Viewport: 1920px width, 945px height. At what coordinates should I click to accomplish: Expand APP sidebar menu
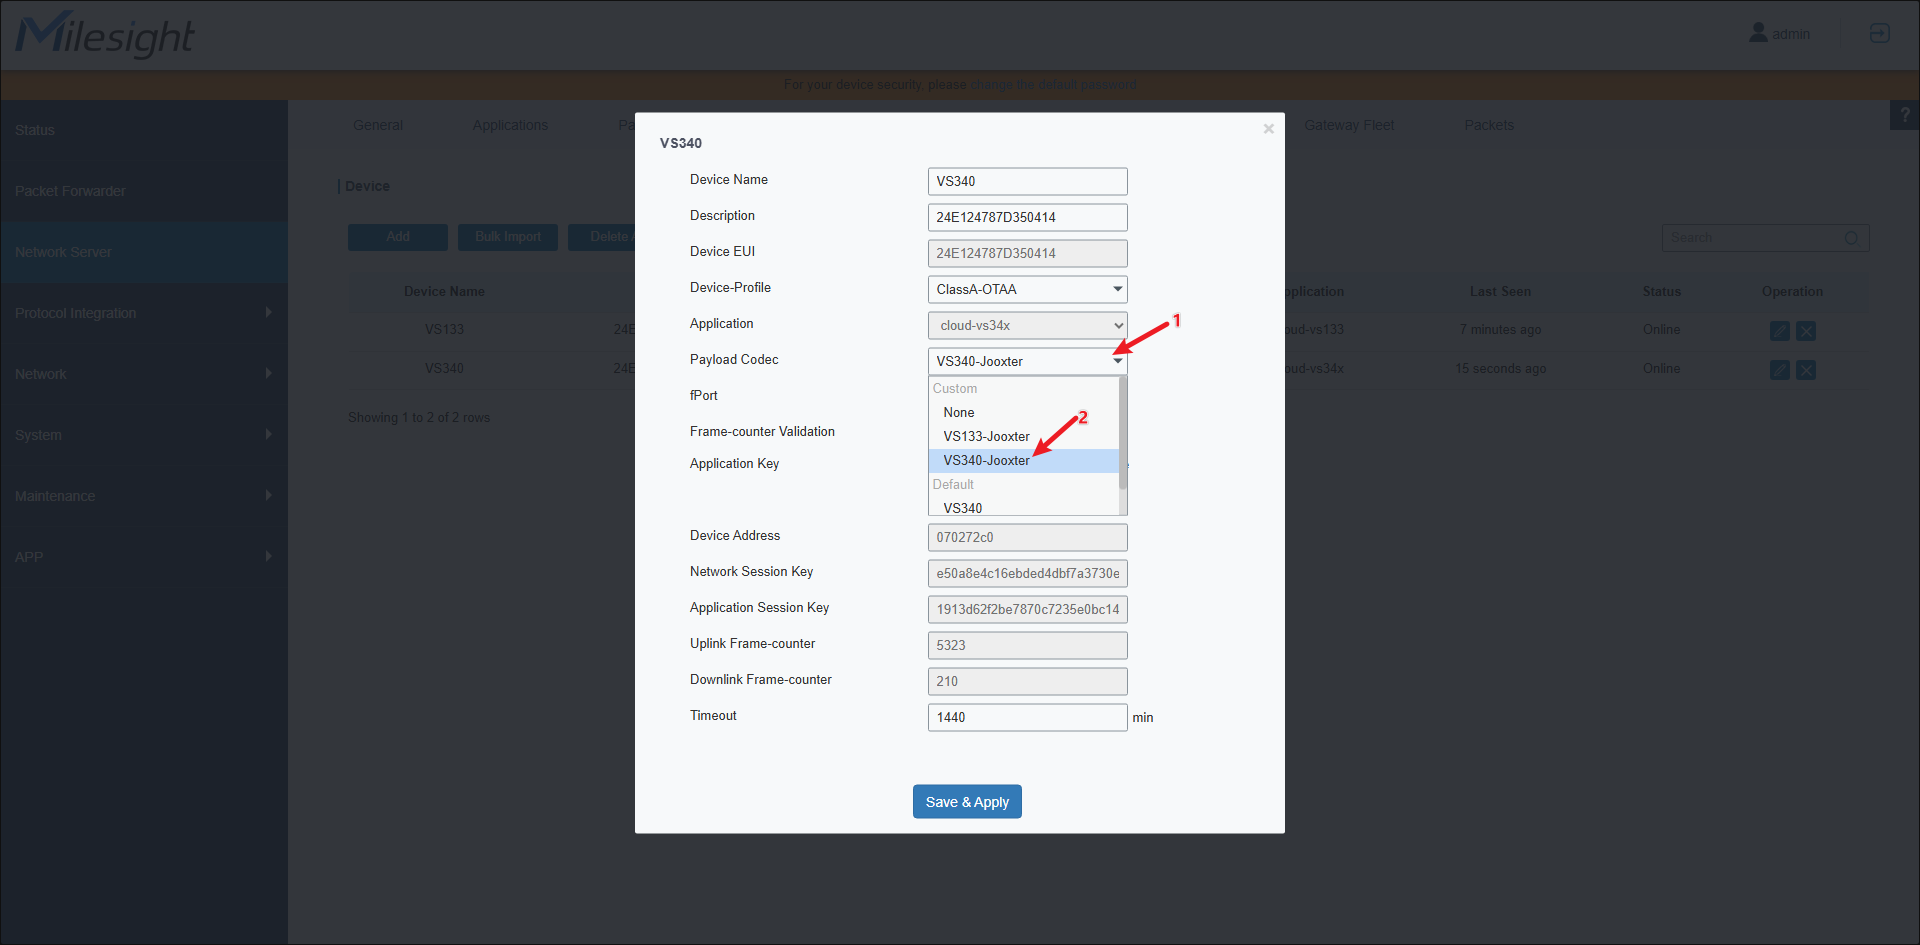point(144,557)
